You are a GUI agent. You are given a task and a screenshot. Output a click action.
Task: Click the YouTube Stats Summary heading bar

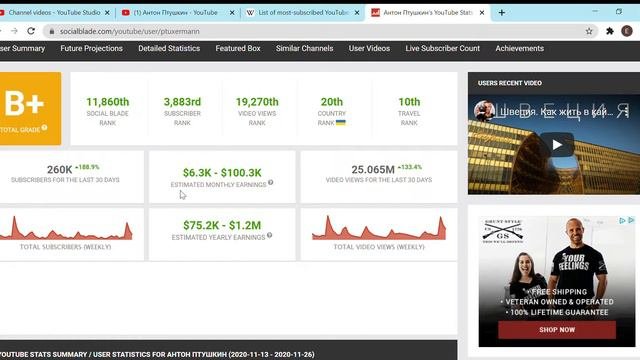coord(229,350)
